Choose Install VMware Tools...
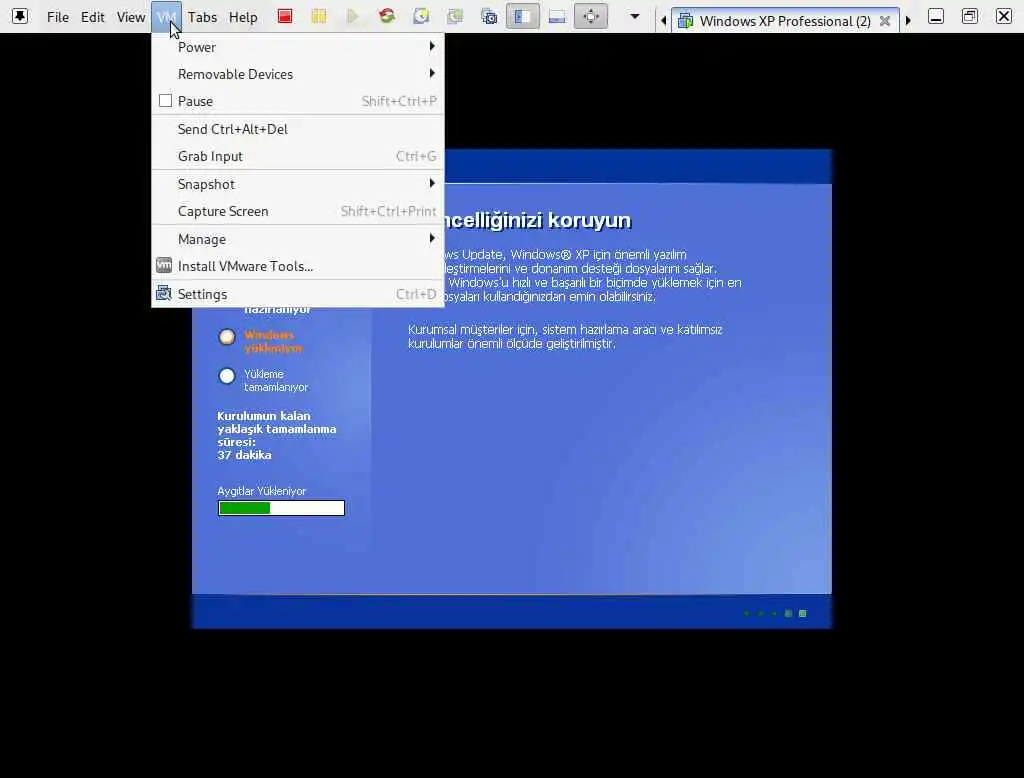The width and height of the screenshot is (1024, 778). click(x=298, y=266)
